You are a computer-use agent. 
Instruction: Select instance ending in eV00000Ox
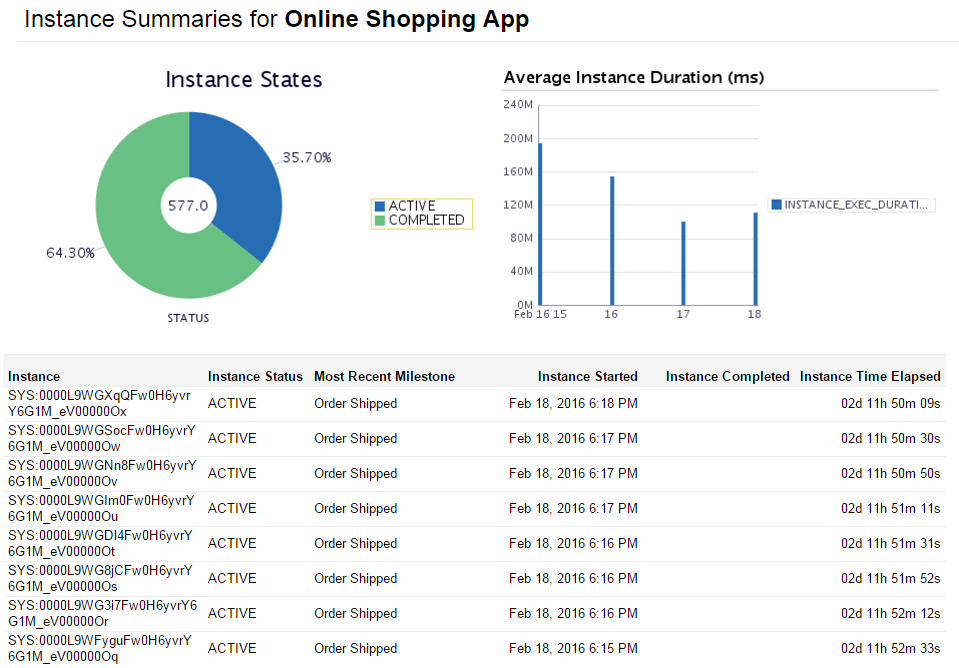click(x=99, y=404)
